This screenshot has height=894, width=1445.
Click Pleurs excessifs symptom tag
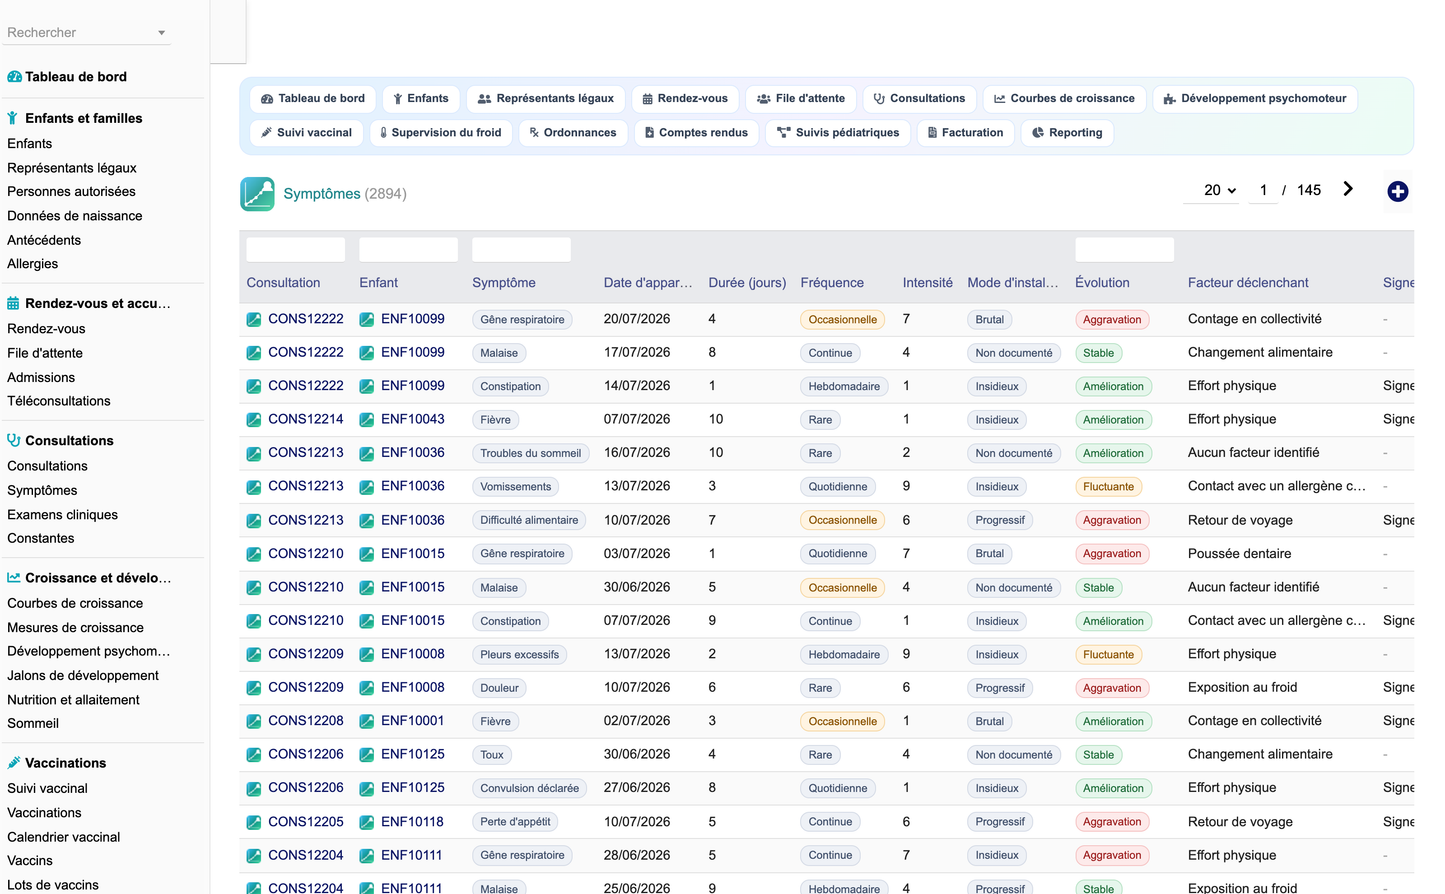point(520,655)
